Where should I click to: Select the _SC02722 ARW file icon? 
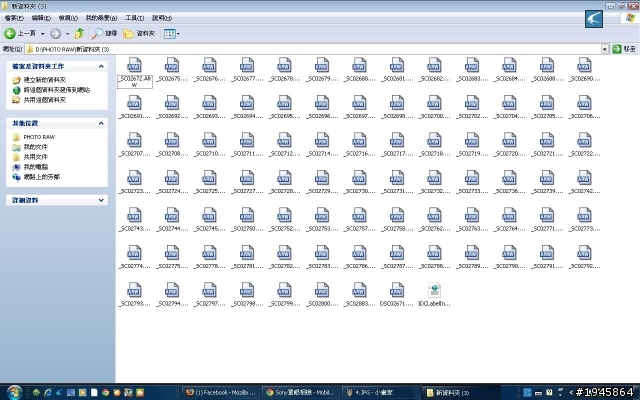(584, 140)
